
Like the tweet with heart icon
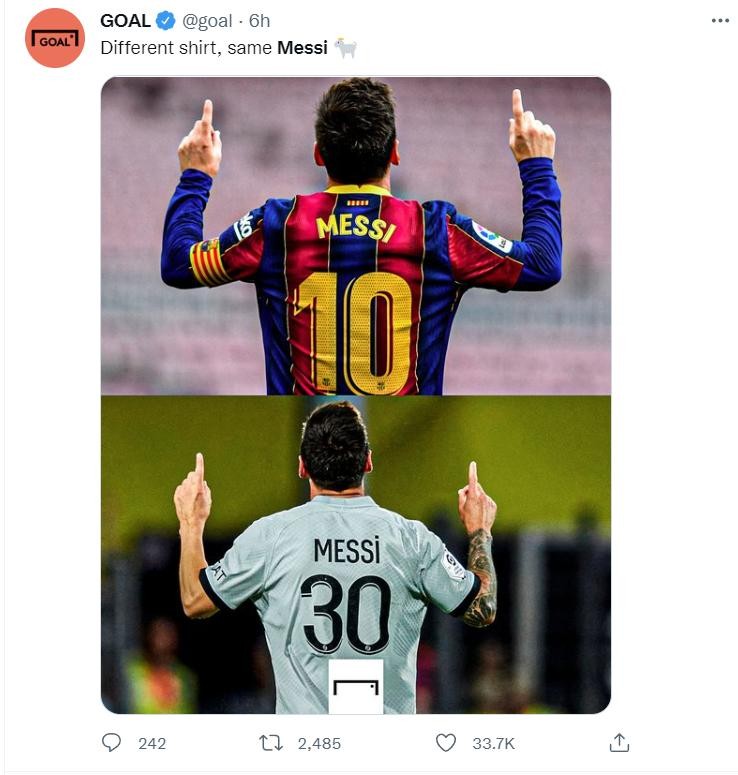coord(445,743)
